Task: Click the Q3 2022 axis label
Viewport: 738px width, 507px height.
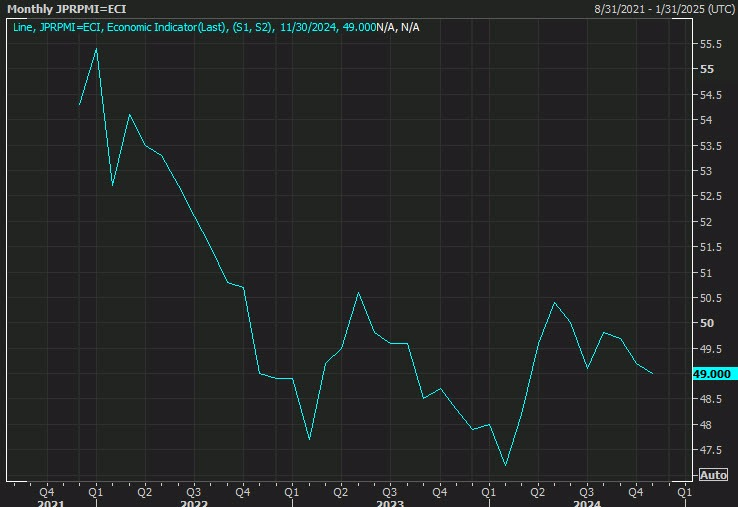Action: point(194,492)
